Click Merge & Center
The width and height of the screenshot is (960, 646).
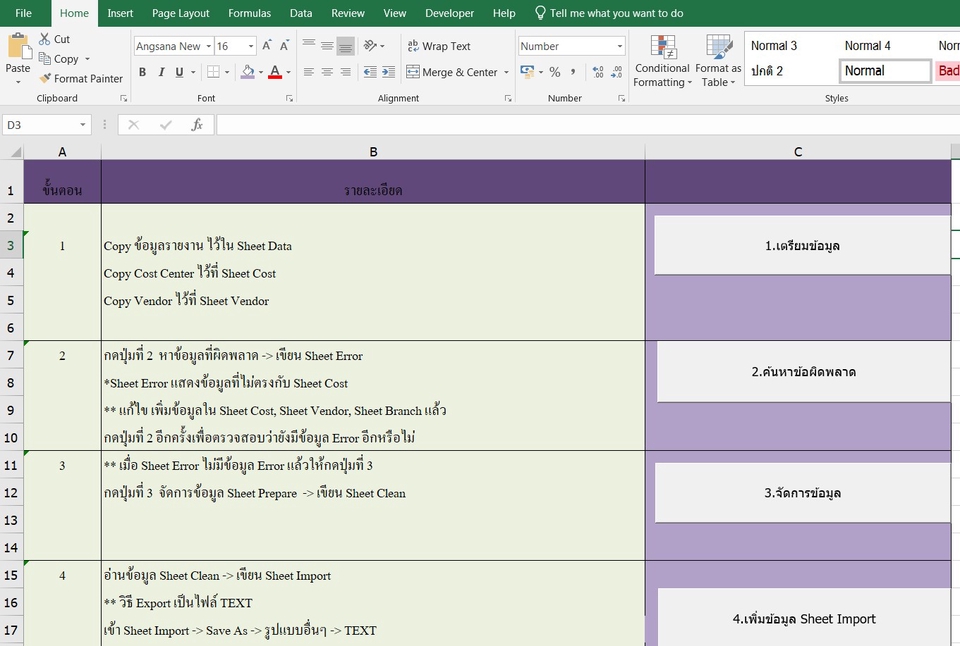[452, 72]
